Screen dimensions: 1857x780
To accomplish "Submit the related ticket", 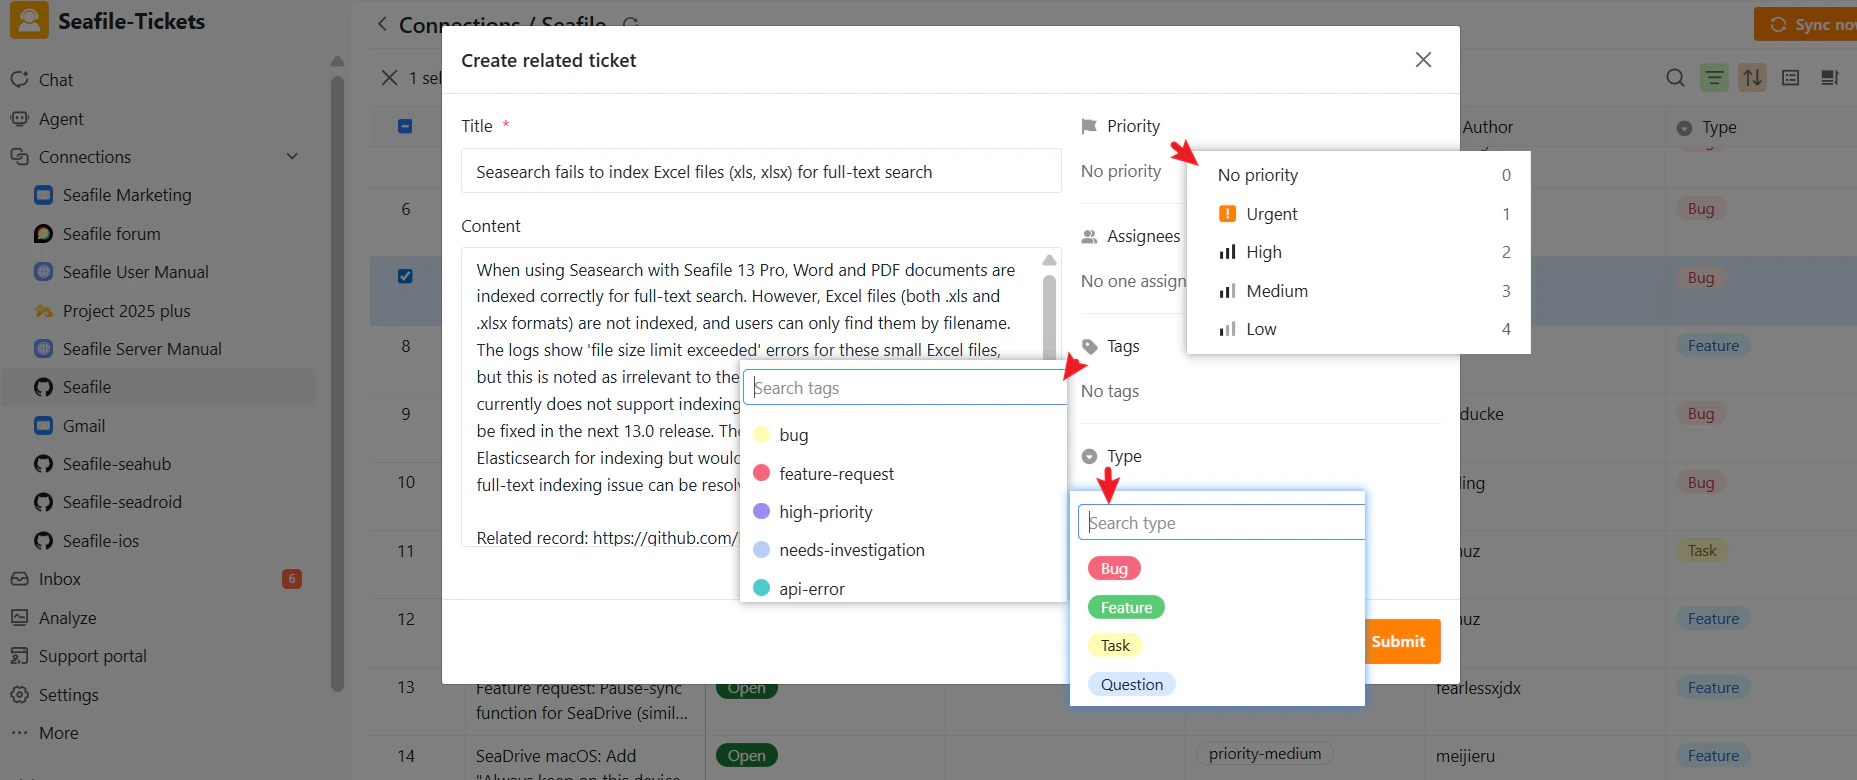I will point(1402,642).
